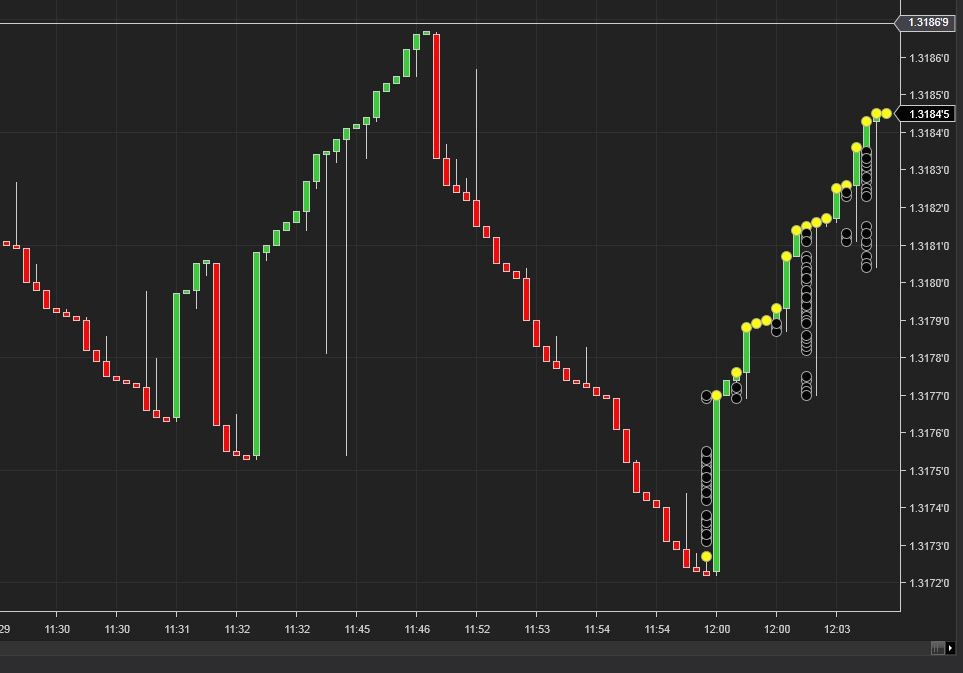
Task: Click the 1.3176'0 price axis label
Action: click(x=929, y=434)
